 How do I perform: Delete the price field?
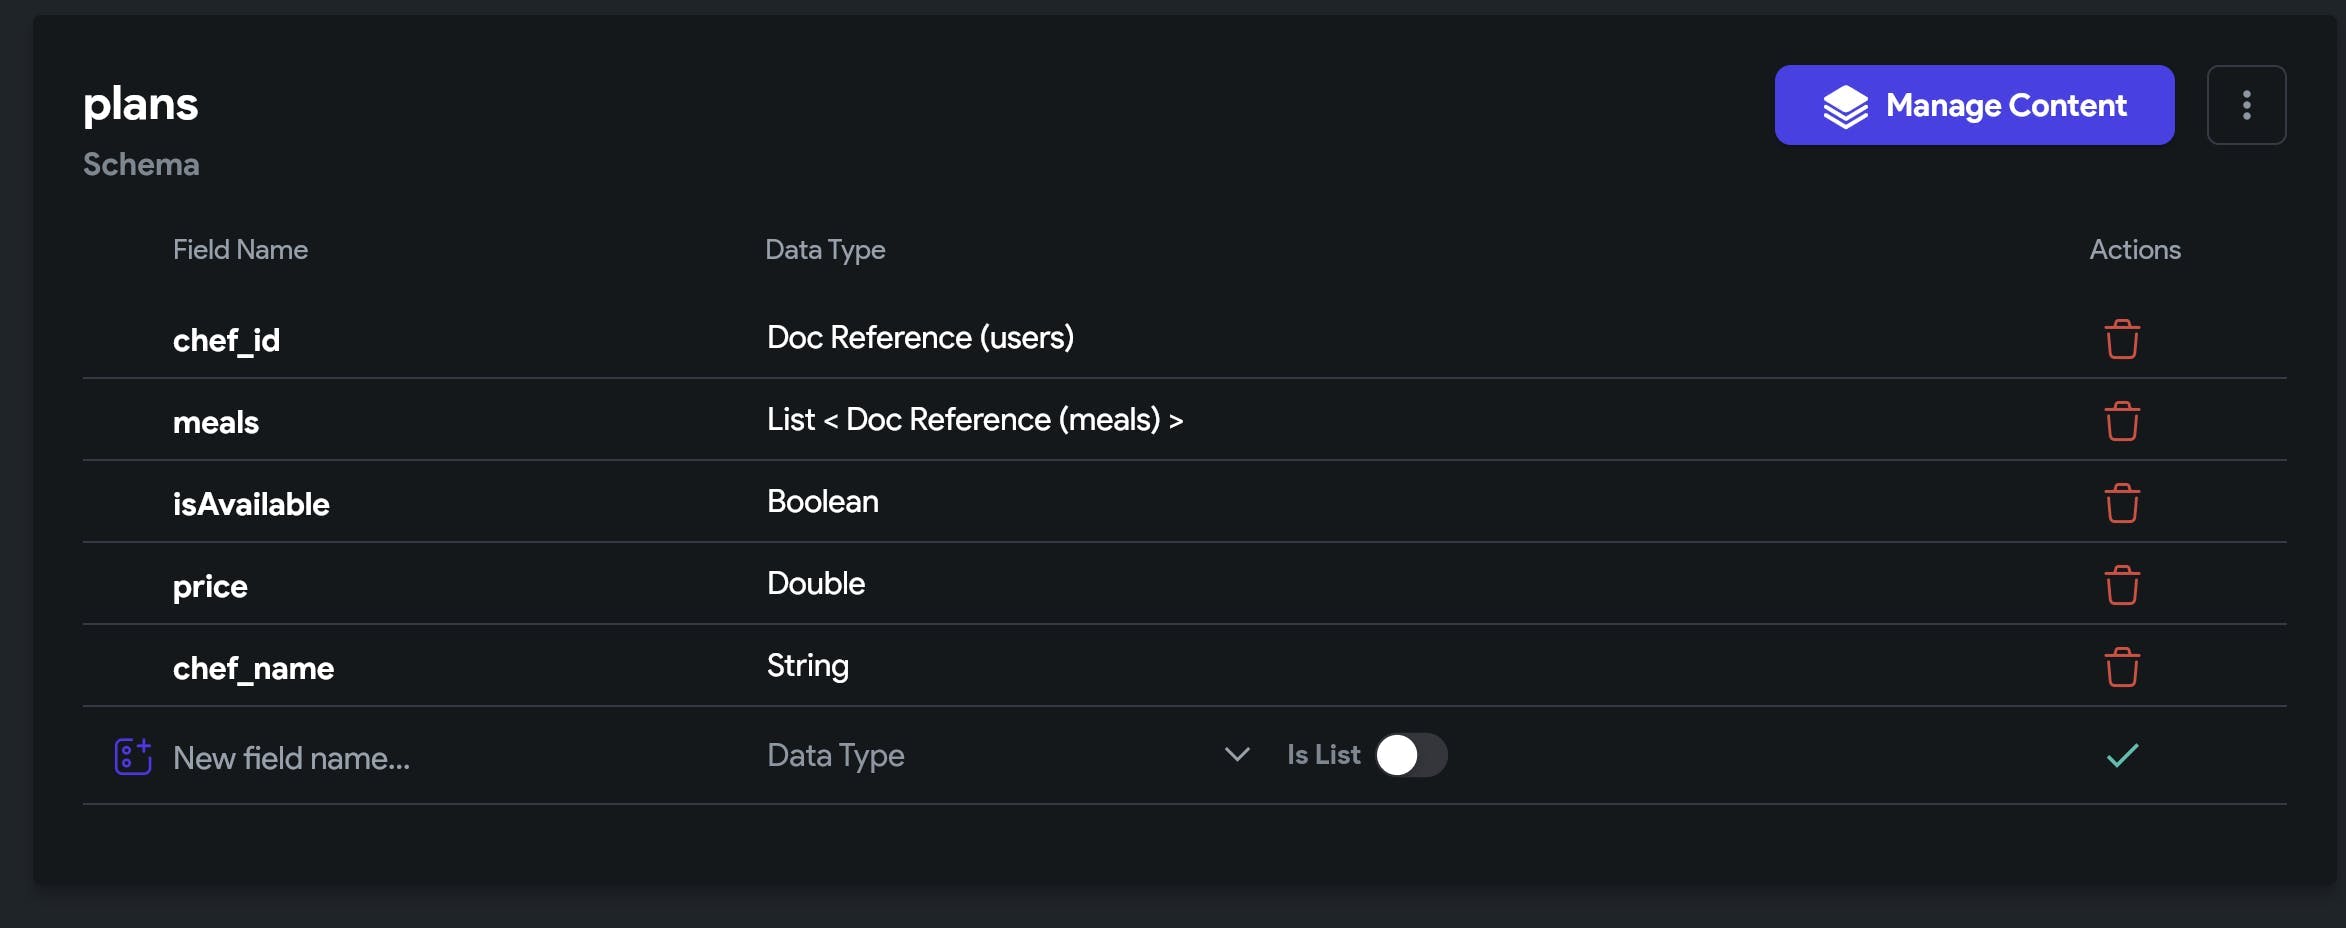click(x=2121, y=585)
